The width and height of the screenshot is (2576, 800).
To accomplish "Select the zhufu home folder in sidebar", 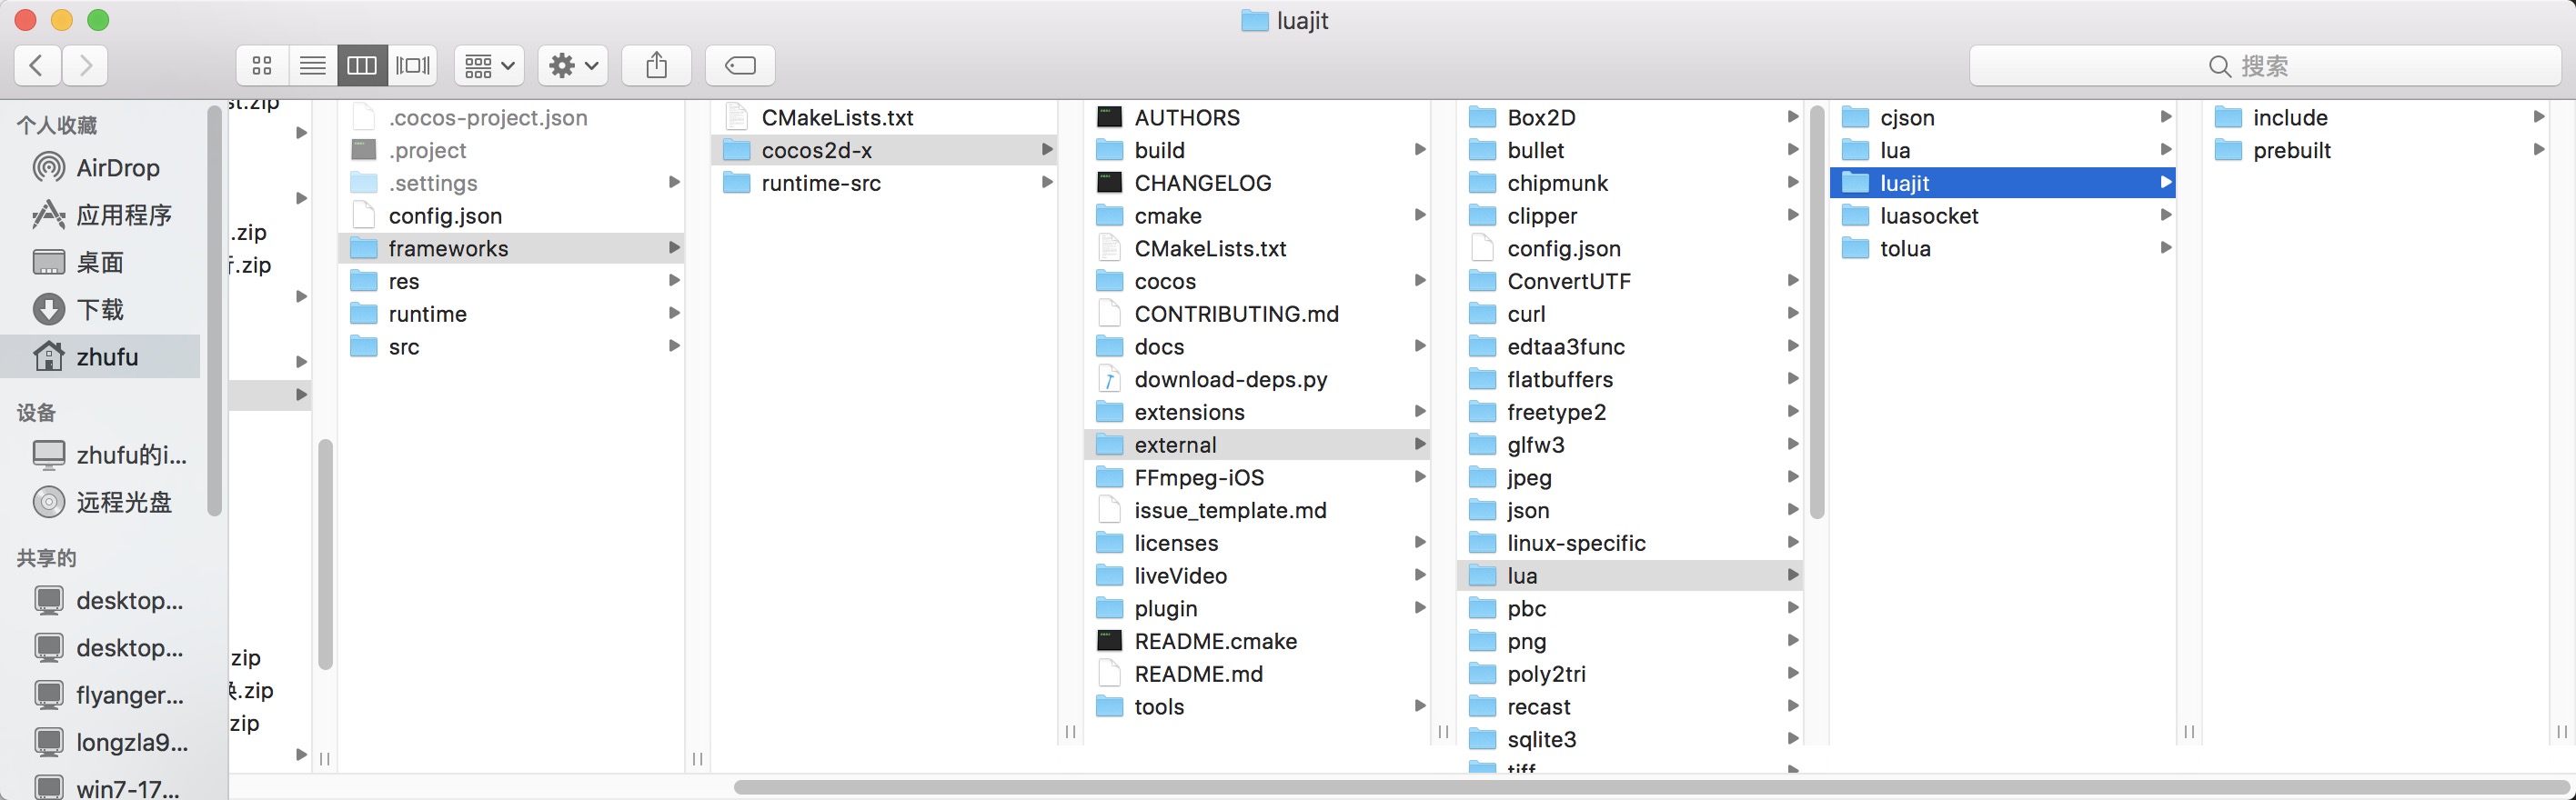I will point(100,357).
